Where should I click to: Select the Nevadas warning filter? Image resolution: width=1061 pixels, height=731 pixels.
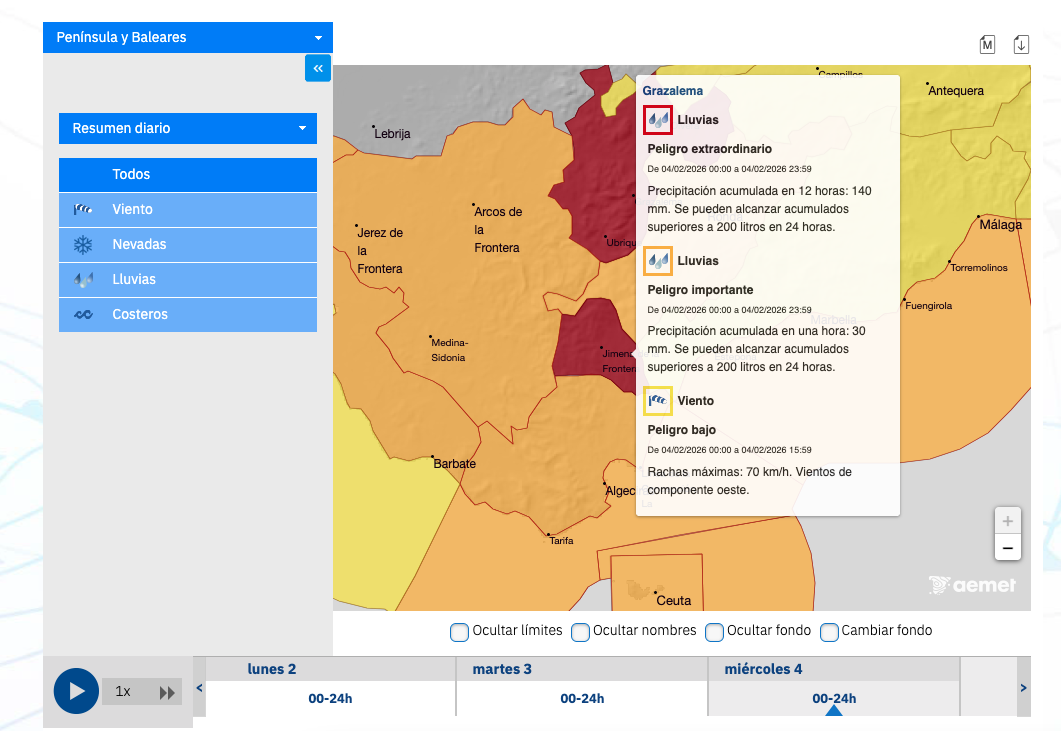click(x=188, y=244)
